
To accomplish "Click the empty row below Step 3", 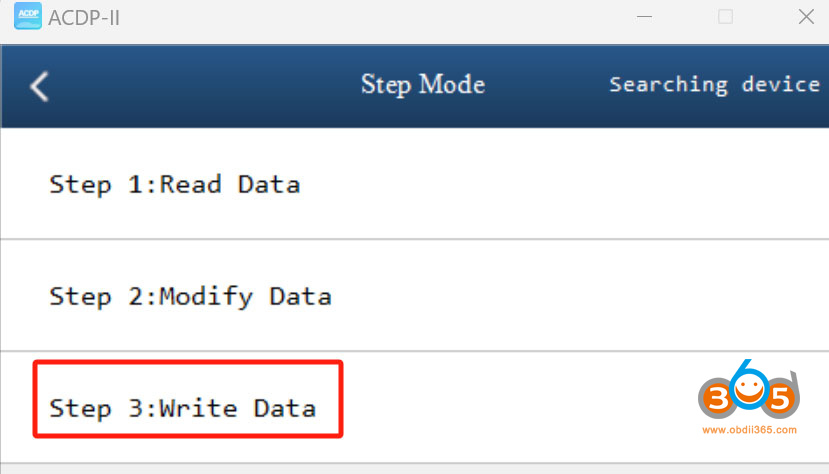I will click(x=400, y=469).
